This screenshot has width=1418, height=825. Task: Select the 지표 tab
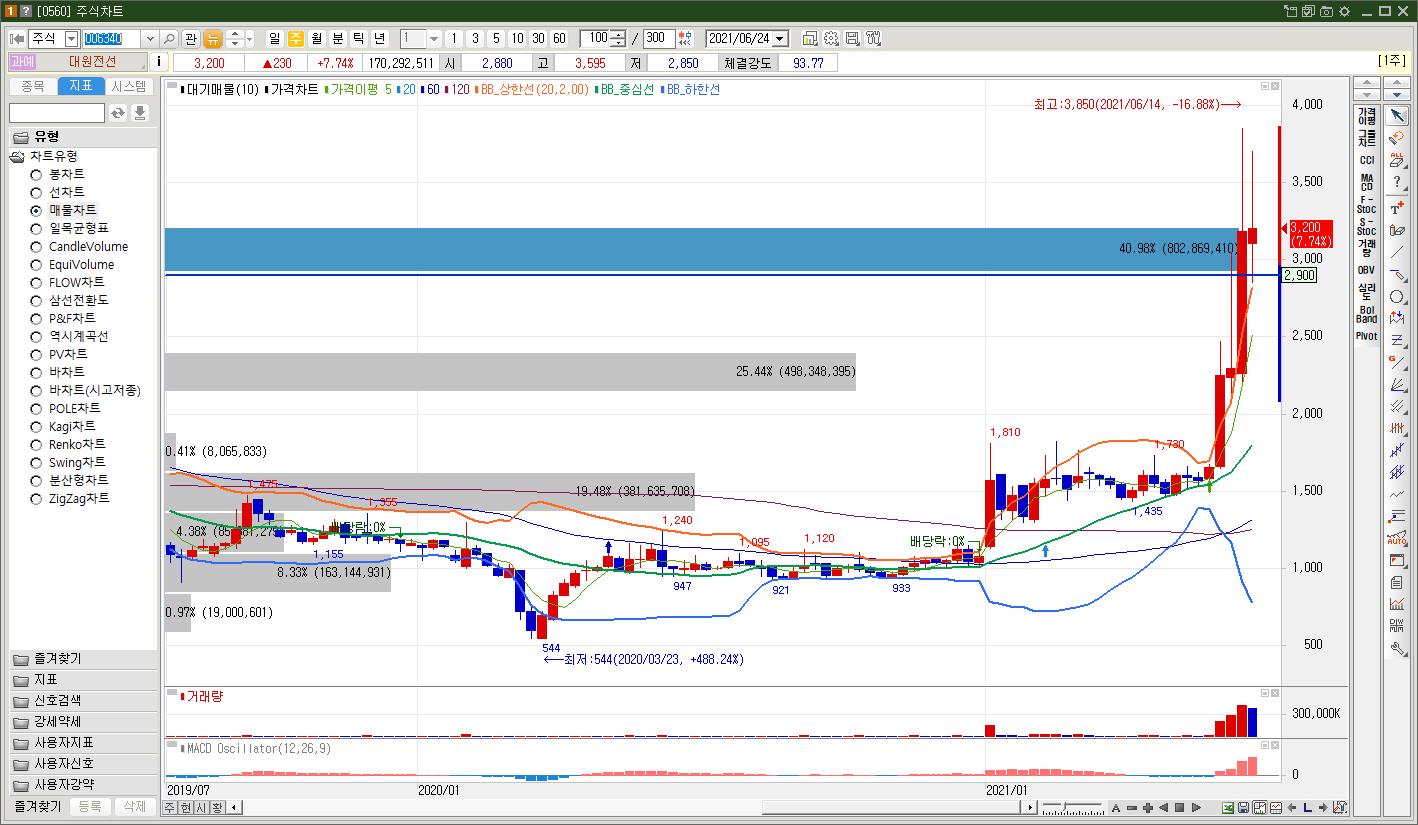[81, 87]
